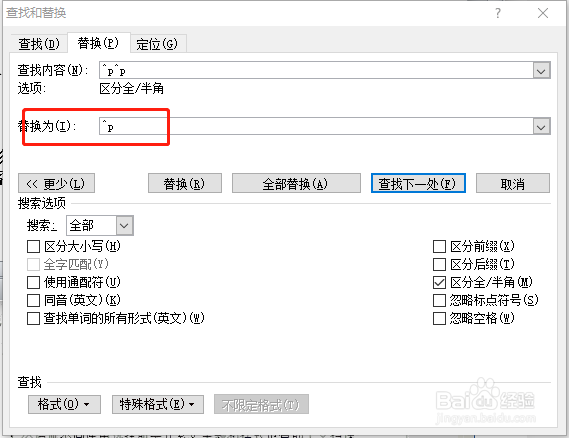Image resolution: width=569 pixels, height=438 pixels.
Task: Open the 特殊格式(E) dropdown menu
Action: (x=158, y=404)
